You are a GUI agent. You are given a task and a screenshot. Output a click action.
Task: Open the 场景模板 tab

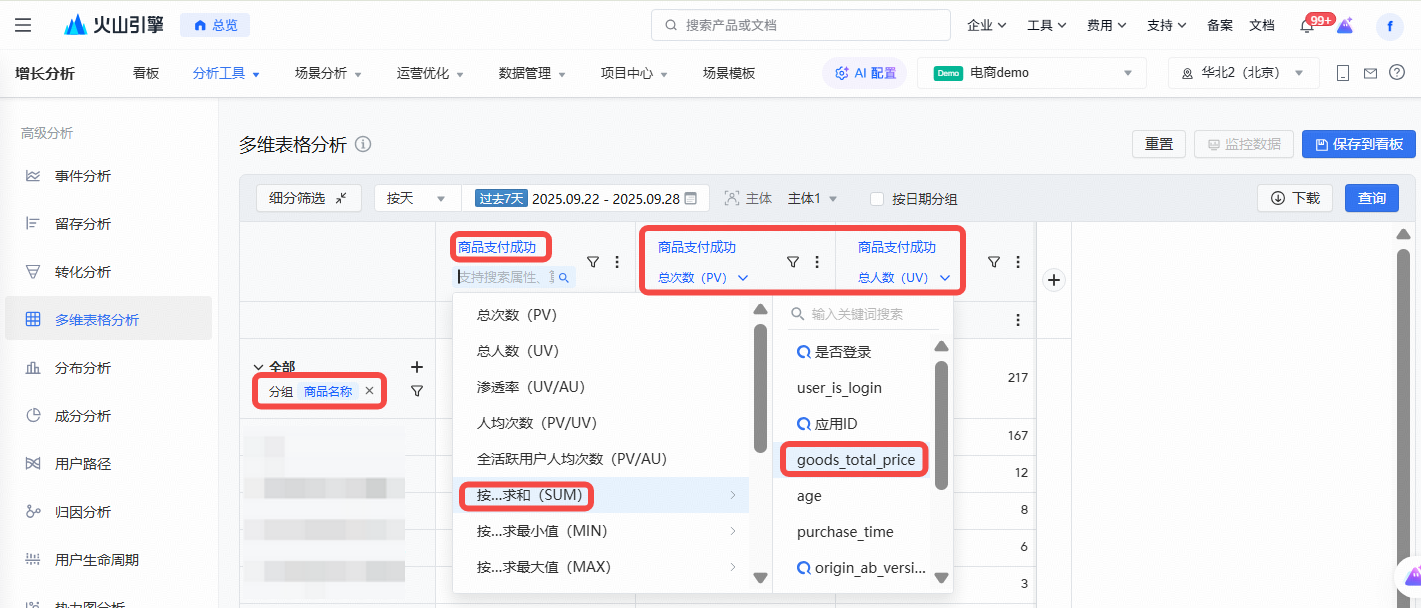[x=729, y=73]
